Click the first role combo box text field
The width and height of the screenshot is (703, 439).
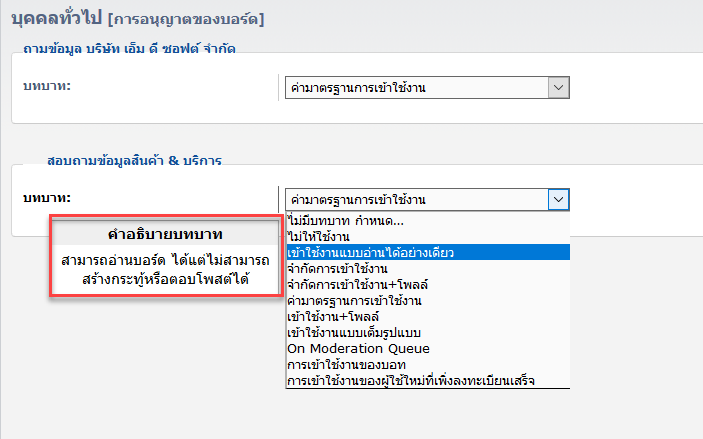pos(416,89)
